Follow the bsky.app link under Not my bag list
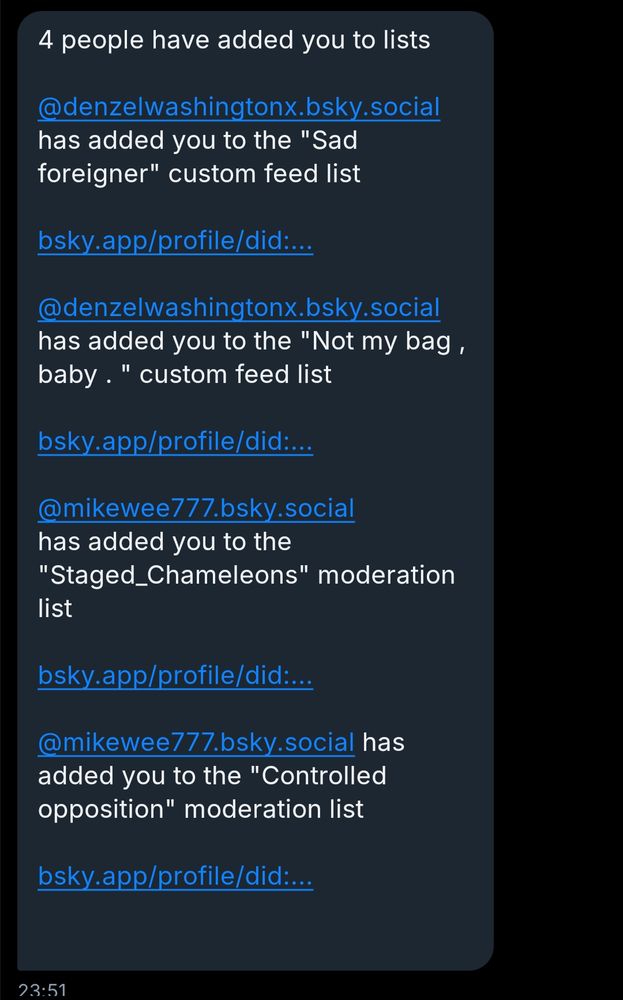This screenshot has width=623, height=1000. click(x=176, y=441)
